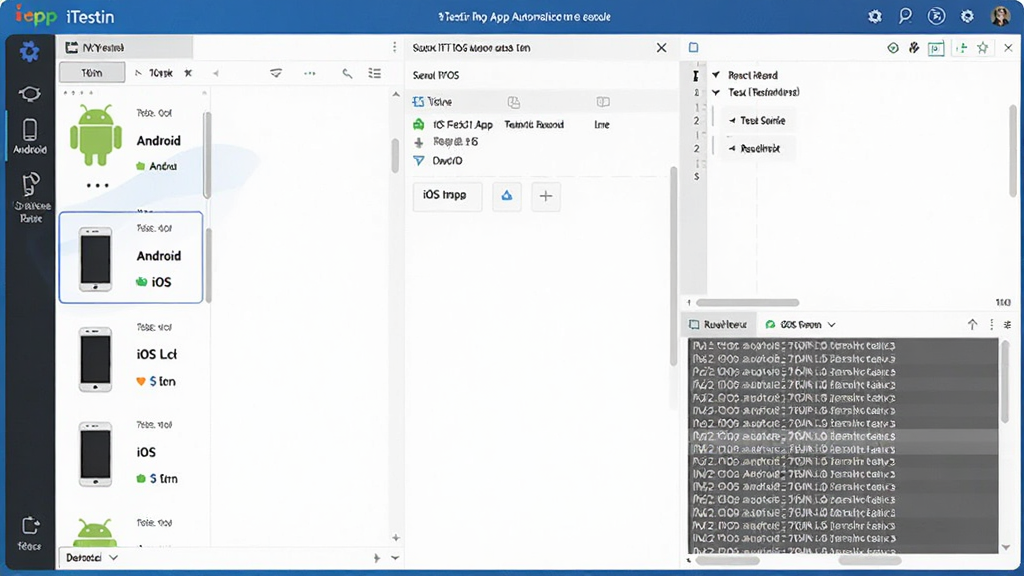Collapse the Reacl iieard tree node
This screenshot has width=1024, height=576.
716,75
